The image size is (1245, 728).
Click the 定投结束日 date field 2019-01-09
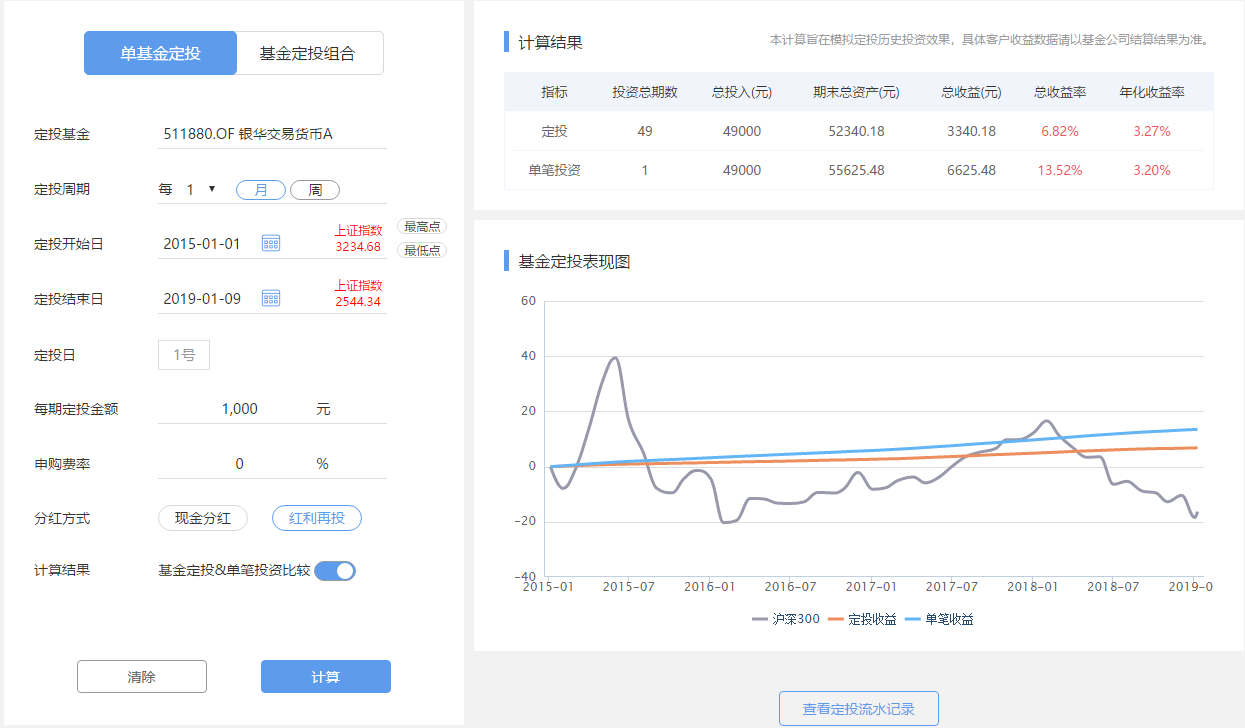pyautogui.click(x=202, y=298)
